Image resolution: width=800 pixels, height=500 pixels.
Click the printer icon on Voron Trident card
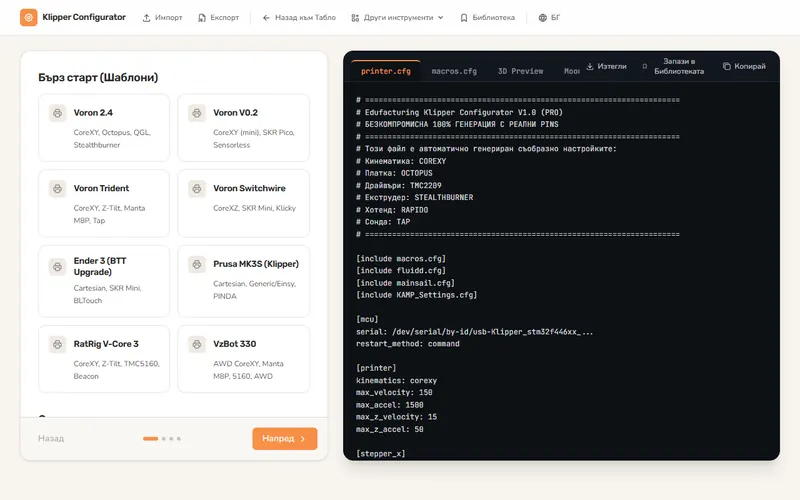coord(58,188)
